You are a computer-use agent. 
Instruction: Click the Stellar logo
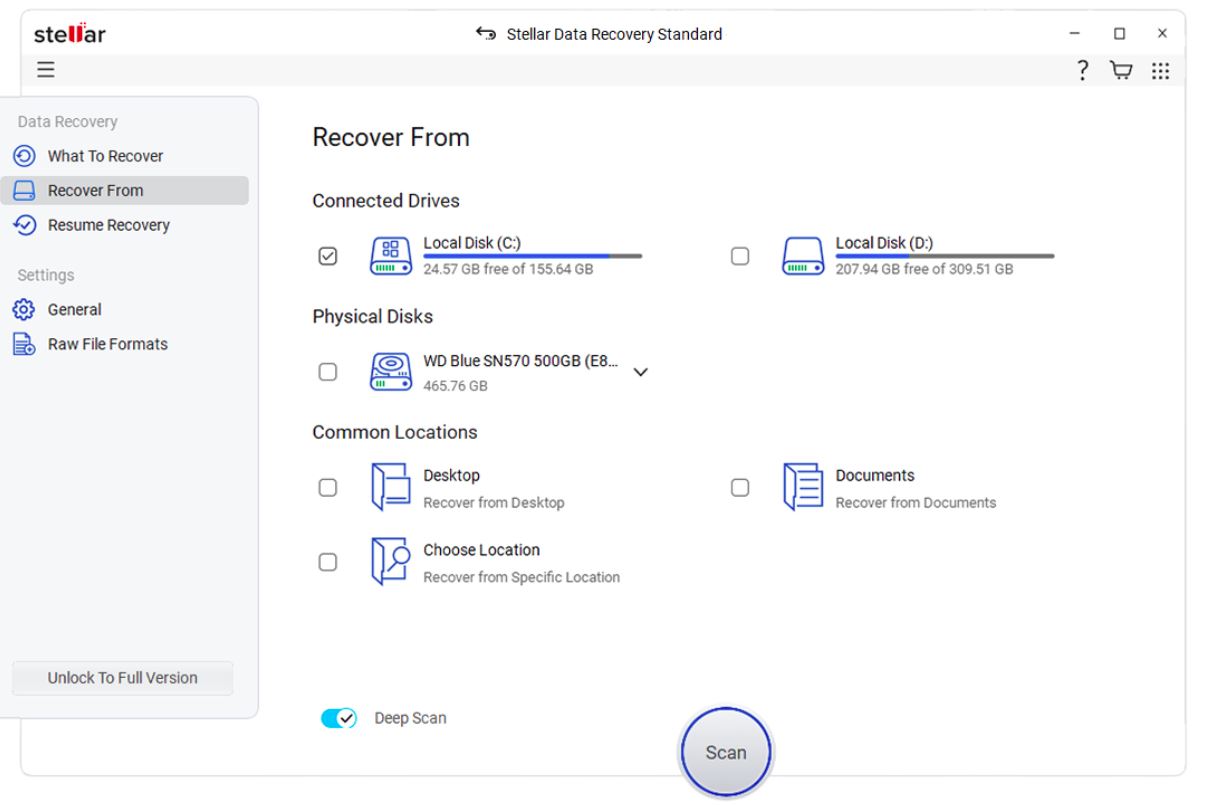point(70,34)
